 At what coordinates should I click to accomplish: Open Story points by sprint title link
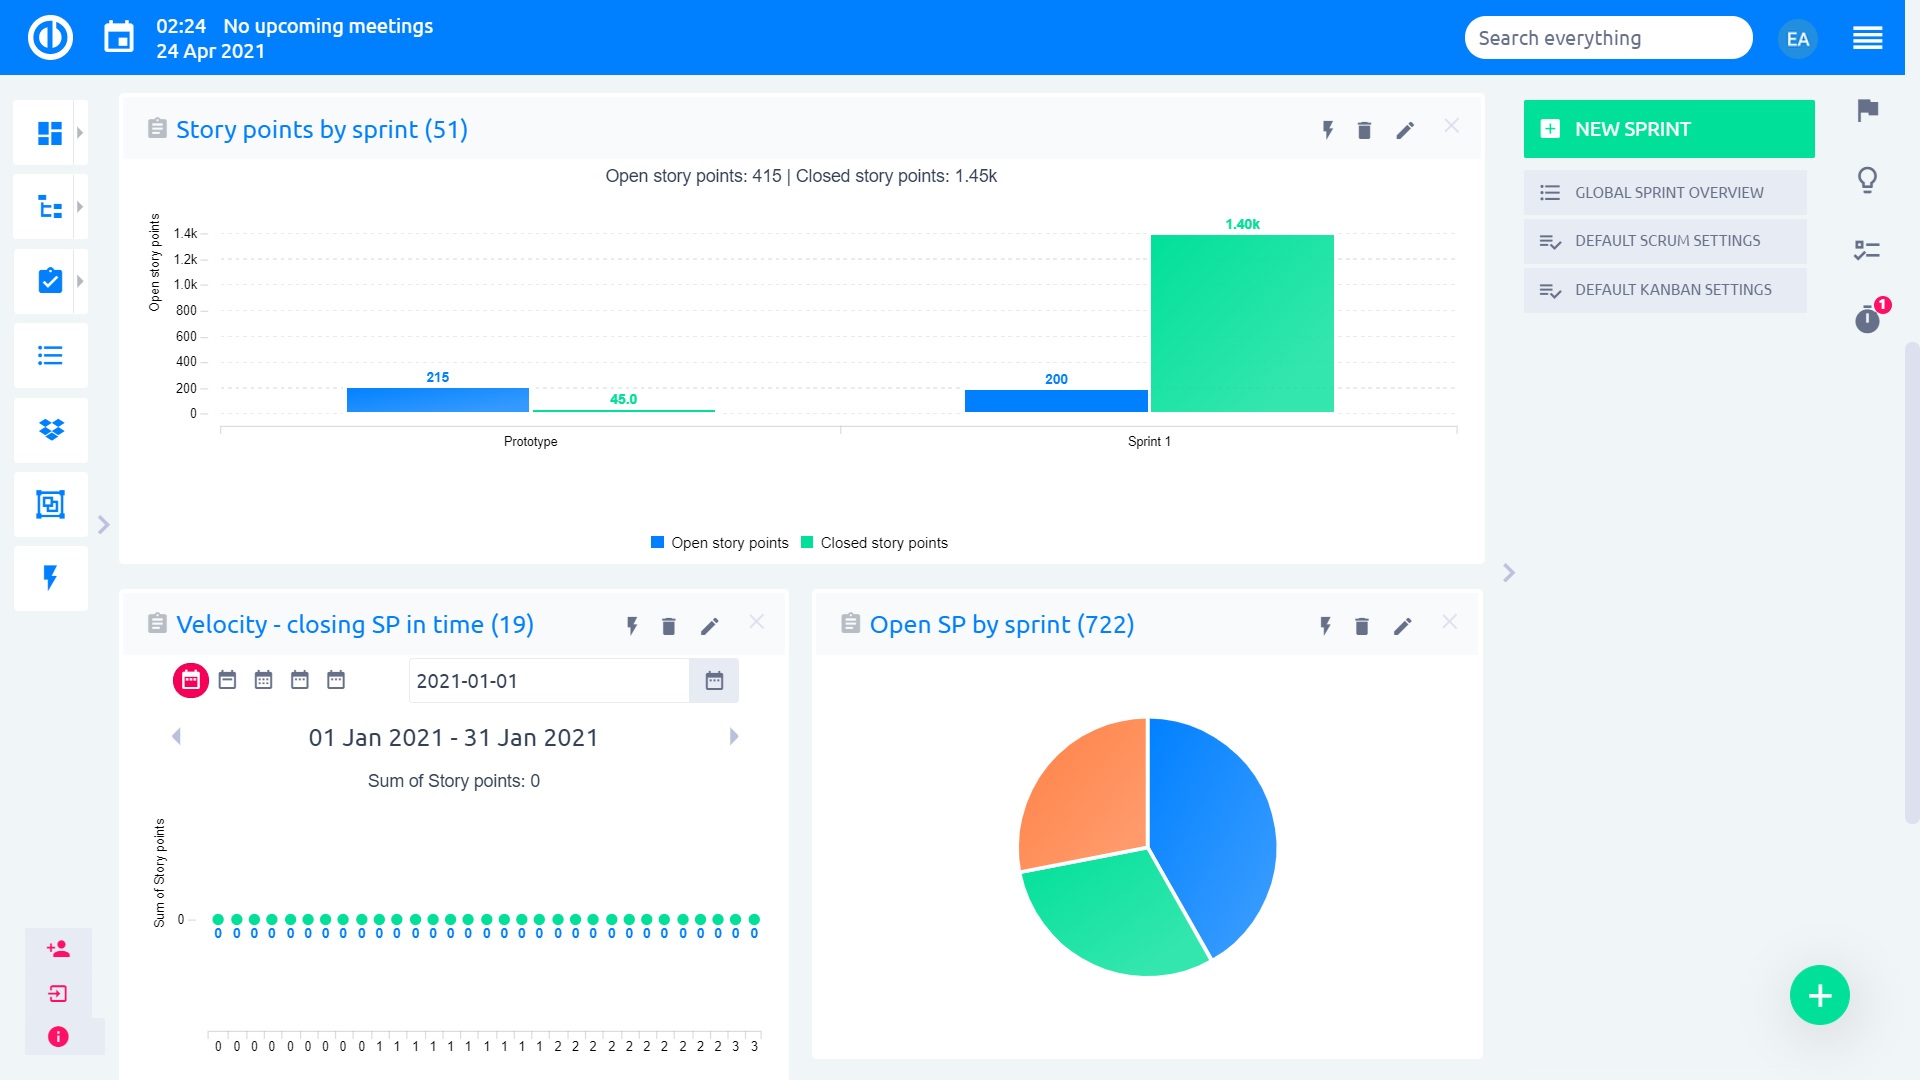pos(321,130)
